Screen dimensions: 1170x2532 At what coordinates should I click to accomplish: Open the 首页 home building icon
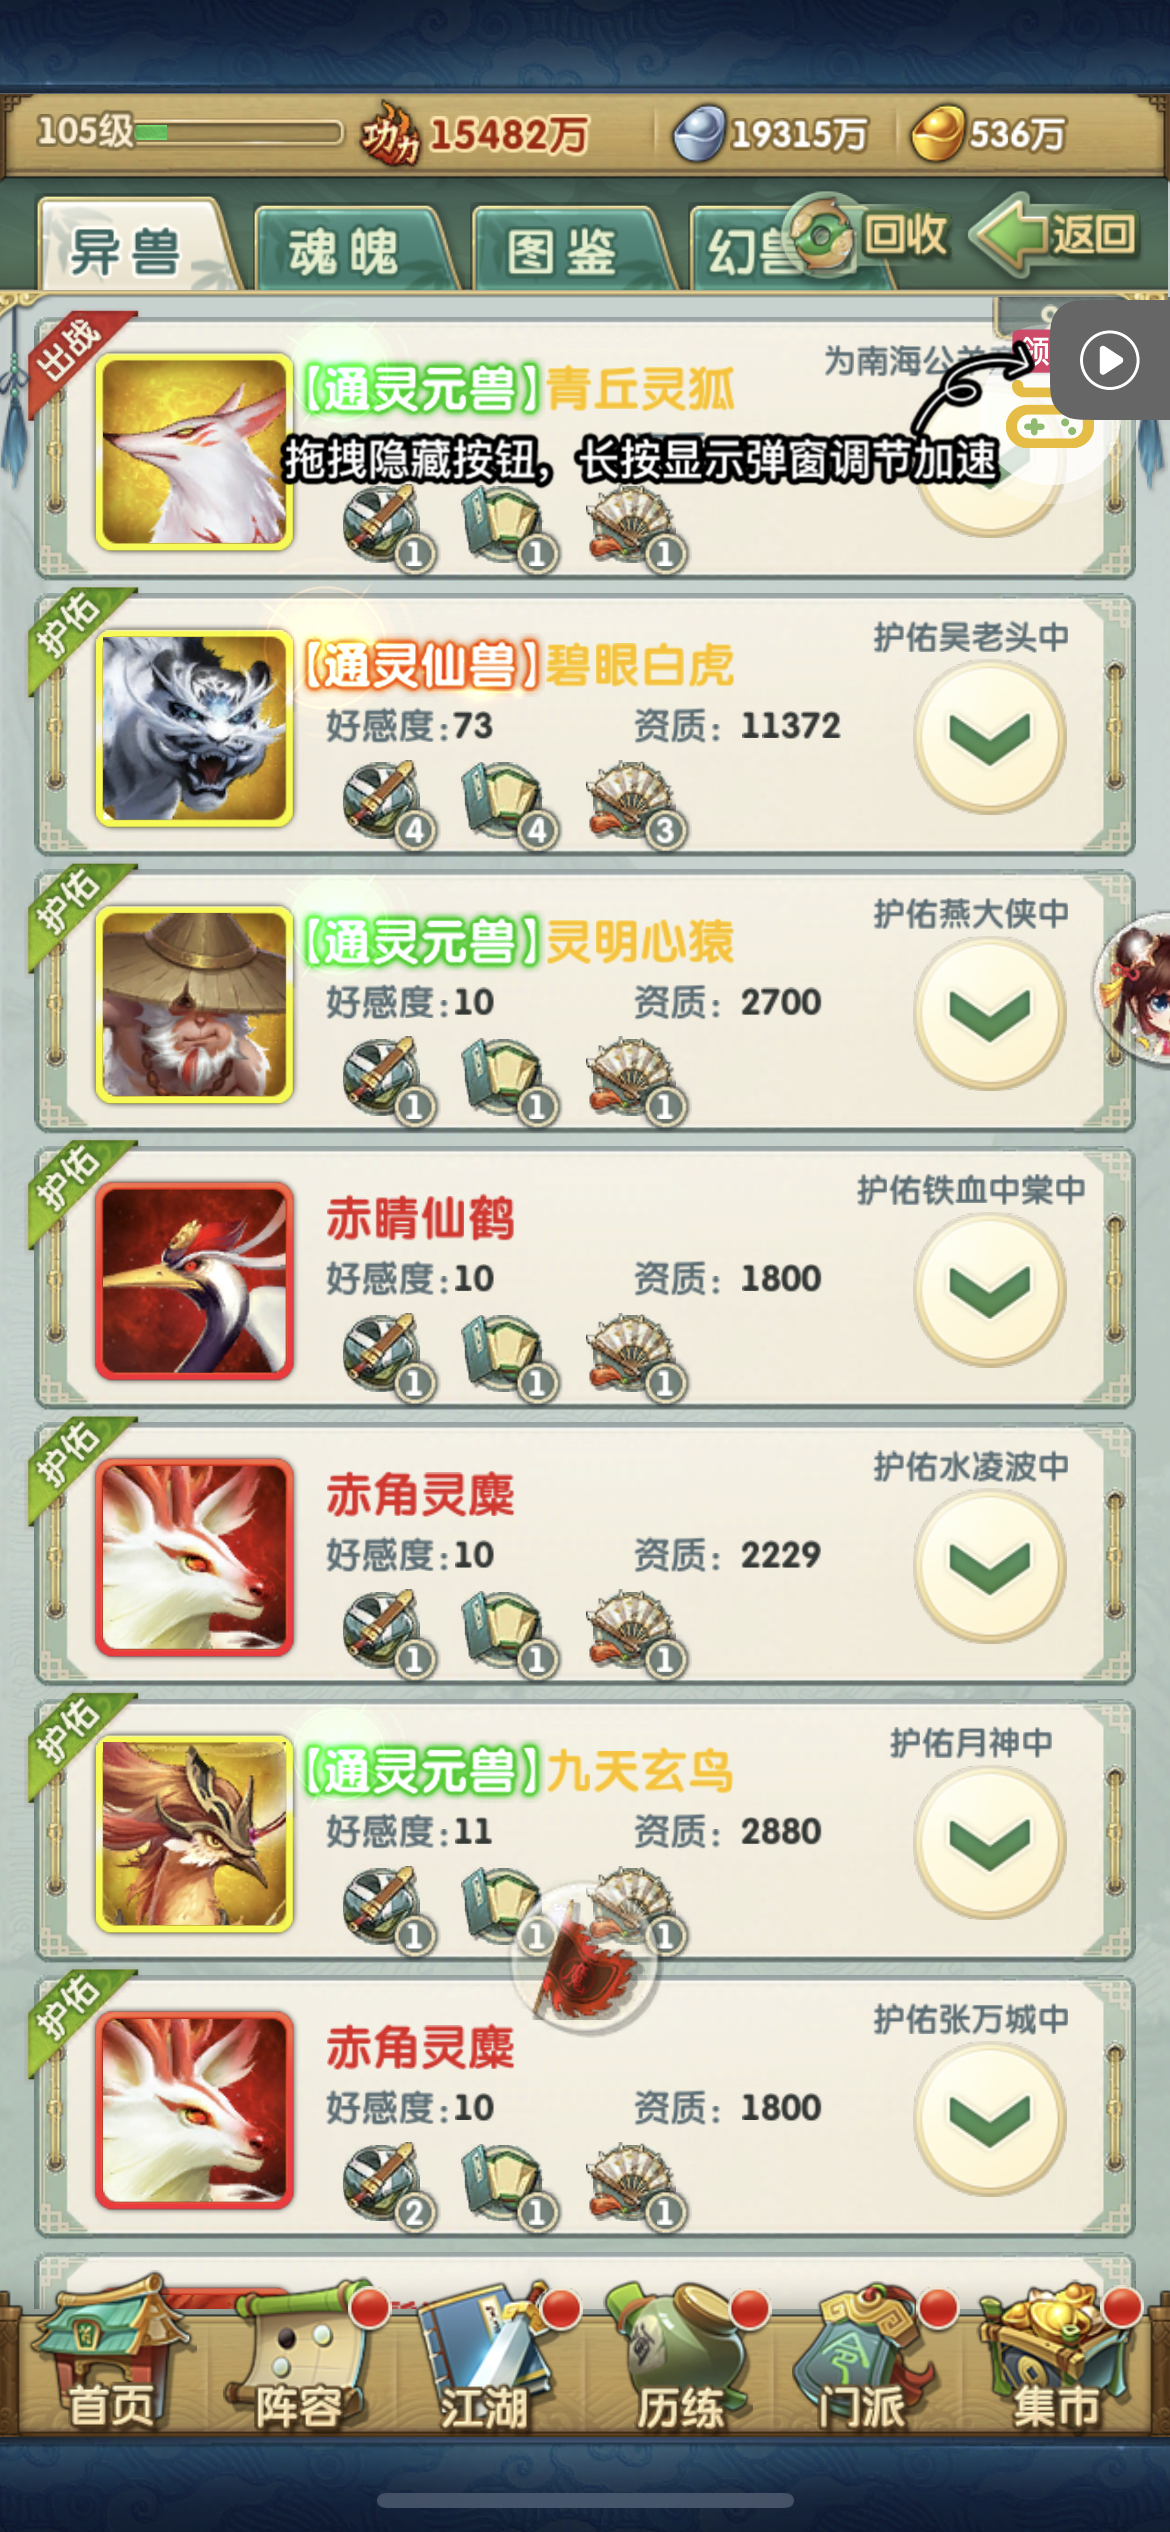pyautogui.click(x=108, y=2354)
